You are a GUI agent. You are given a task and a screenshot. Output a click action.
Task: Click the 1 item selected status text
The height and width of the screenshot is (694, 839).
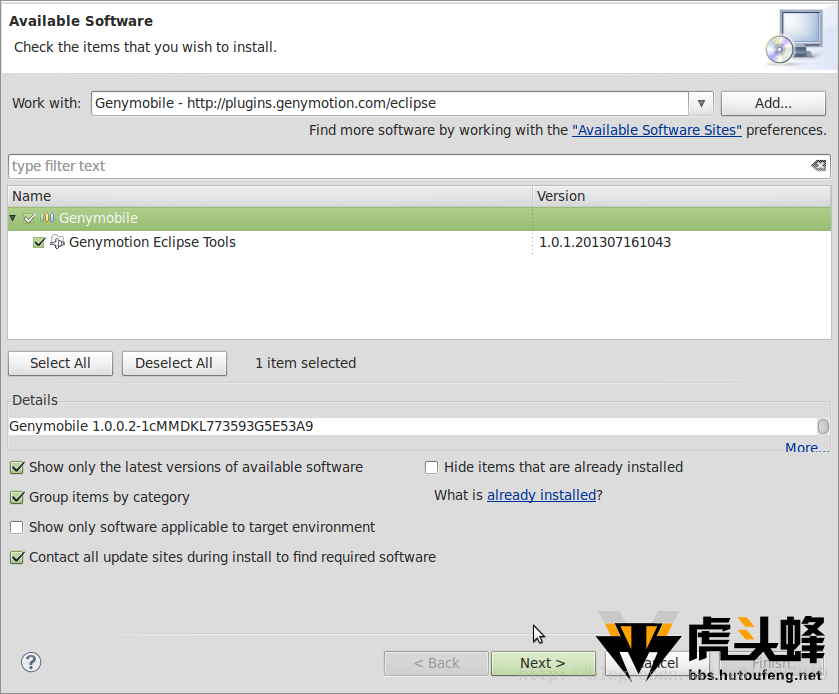306,363
